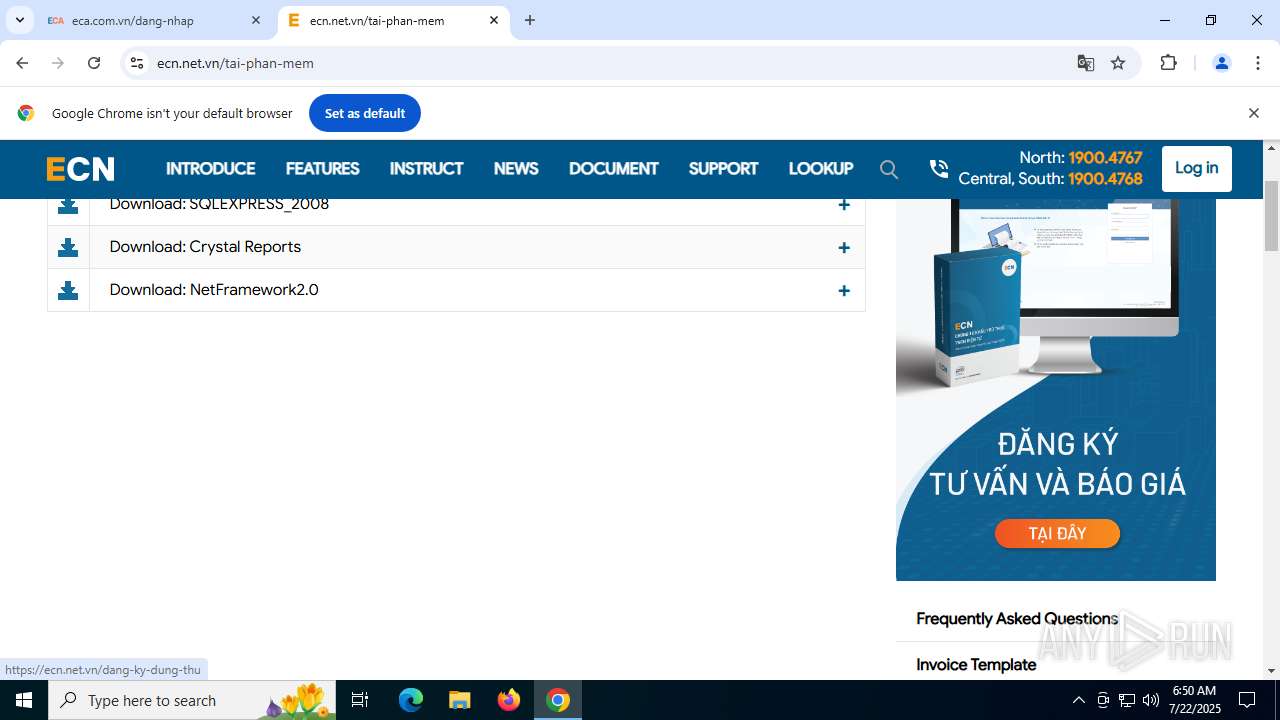Open the Chrome profile avatar
Screen dimensions: 1280x720
click(x=1221, y=63)
